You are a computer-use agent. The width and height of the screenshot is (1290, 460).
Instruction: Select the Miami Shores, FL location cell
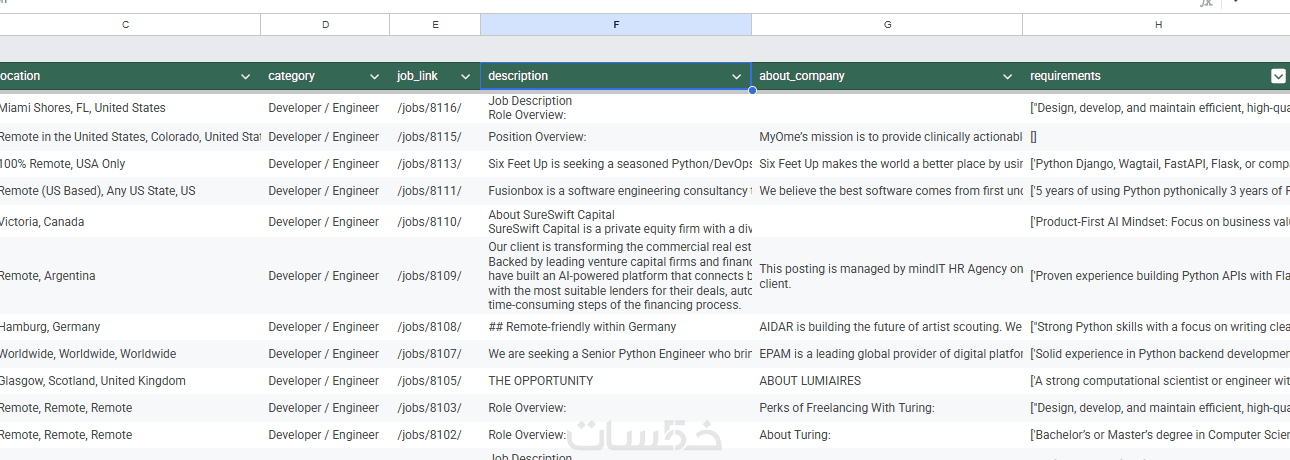coord(130,108)
